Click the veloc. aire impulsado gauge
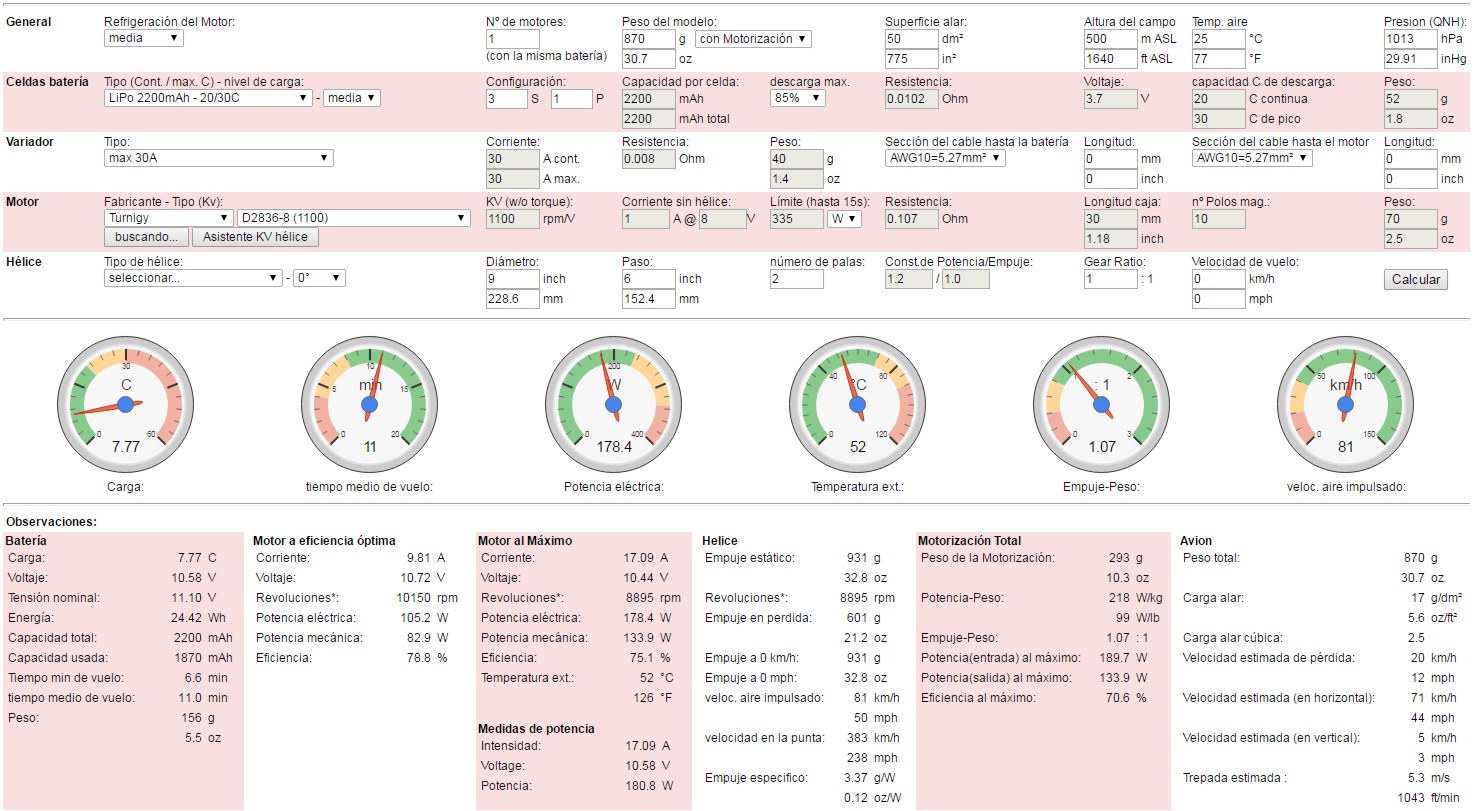 pos(1345,404)
